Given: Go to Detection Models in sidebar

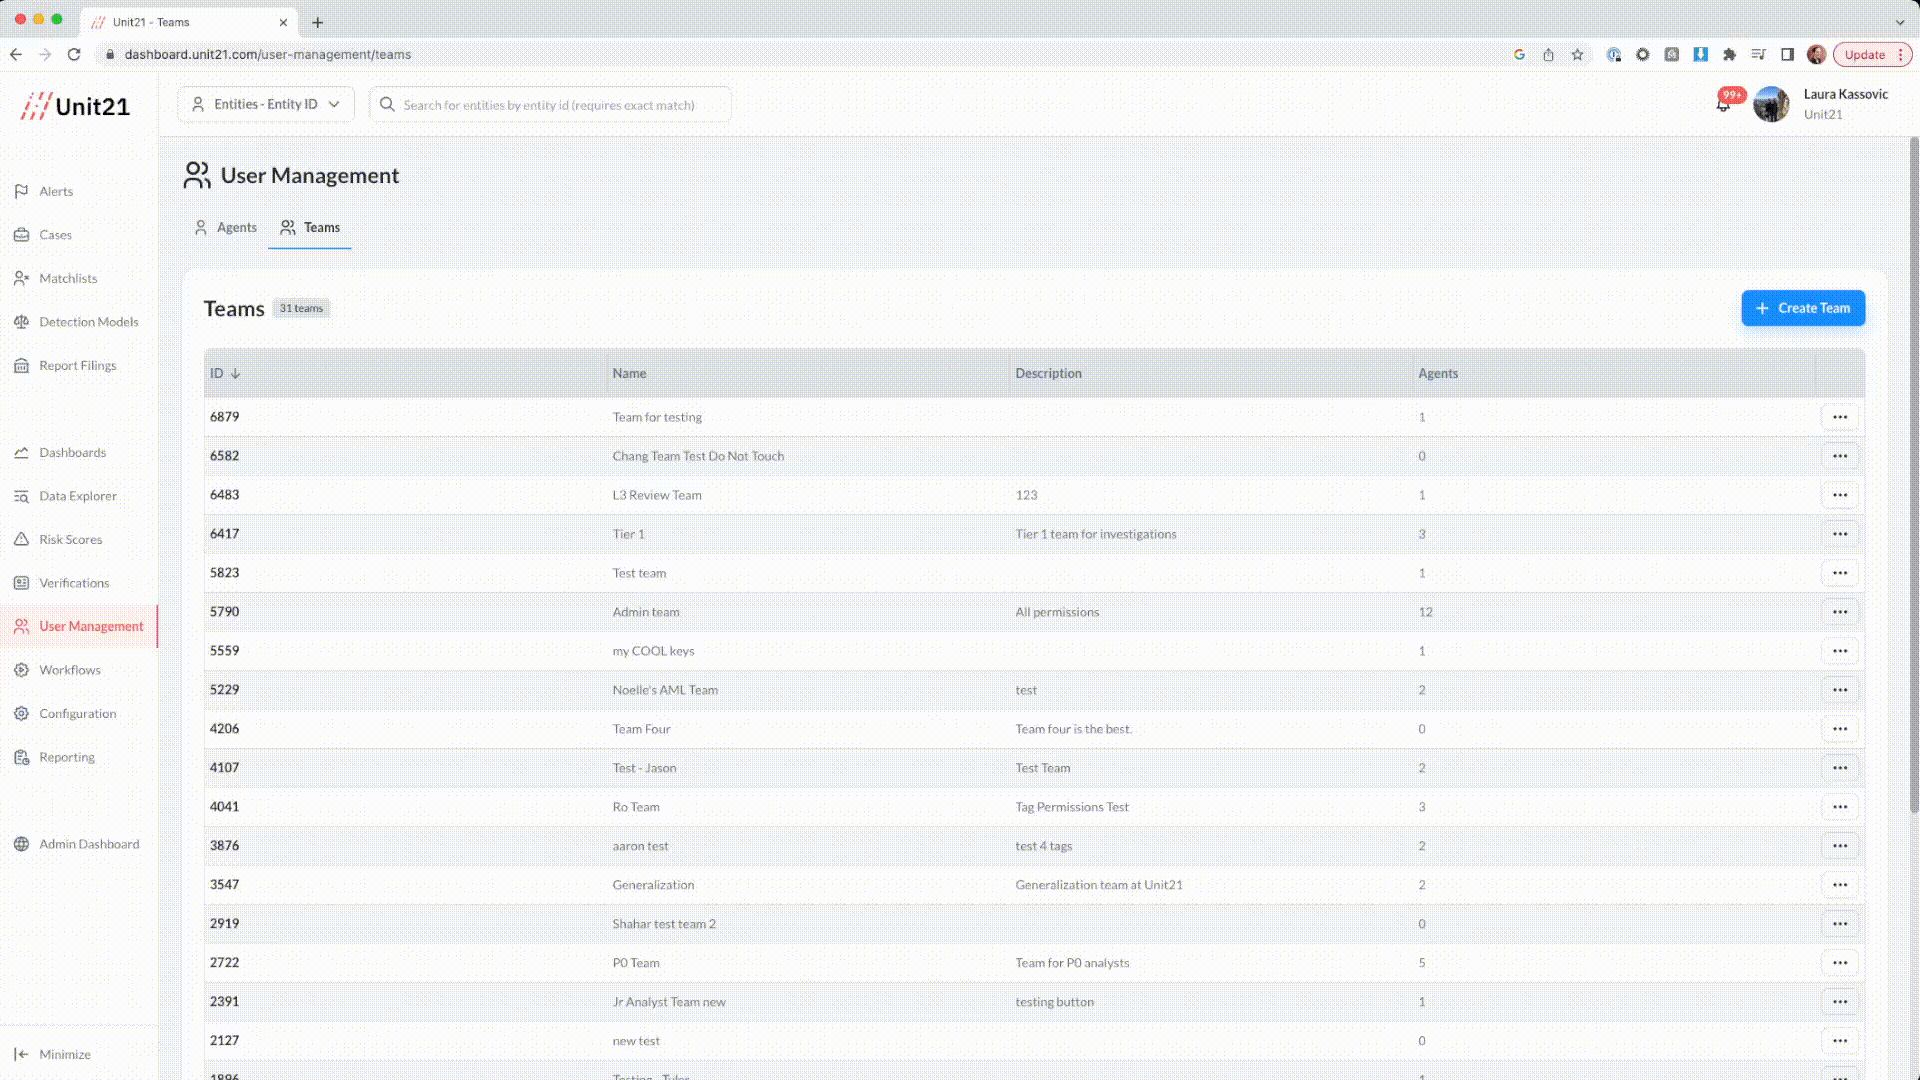Looking at the screenshot, I should [x=88, y=322].
